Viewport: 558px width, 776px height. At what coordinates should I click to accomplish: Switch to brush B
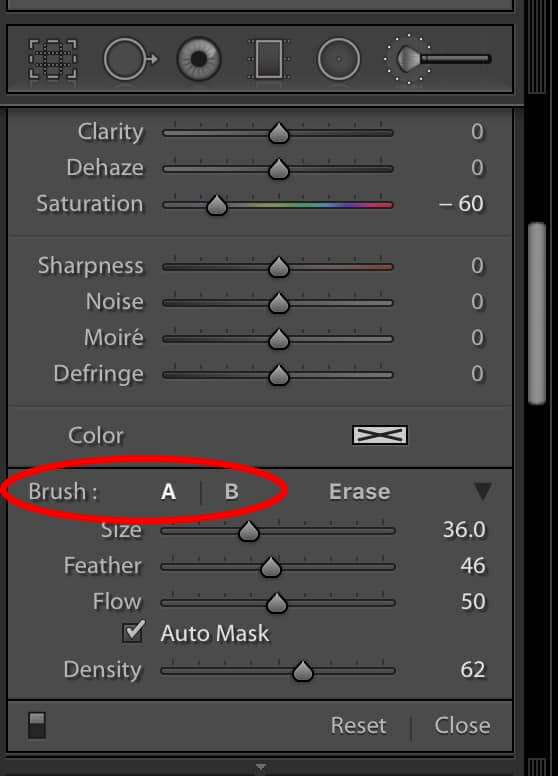[x=232, y=492]
